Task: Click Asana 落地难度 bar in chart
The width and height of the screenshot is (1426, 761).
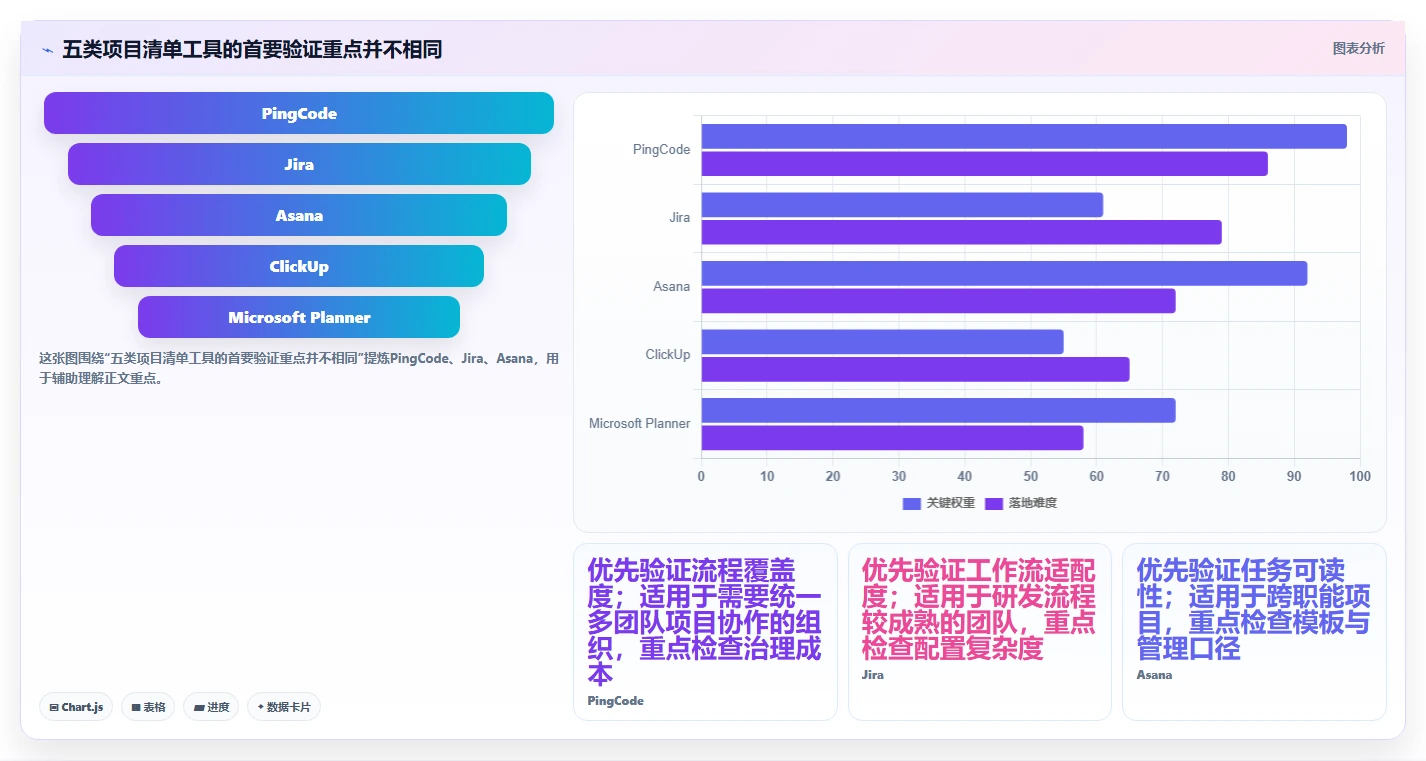Action: point(938,301)
